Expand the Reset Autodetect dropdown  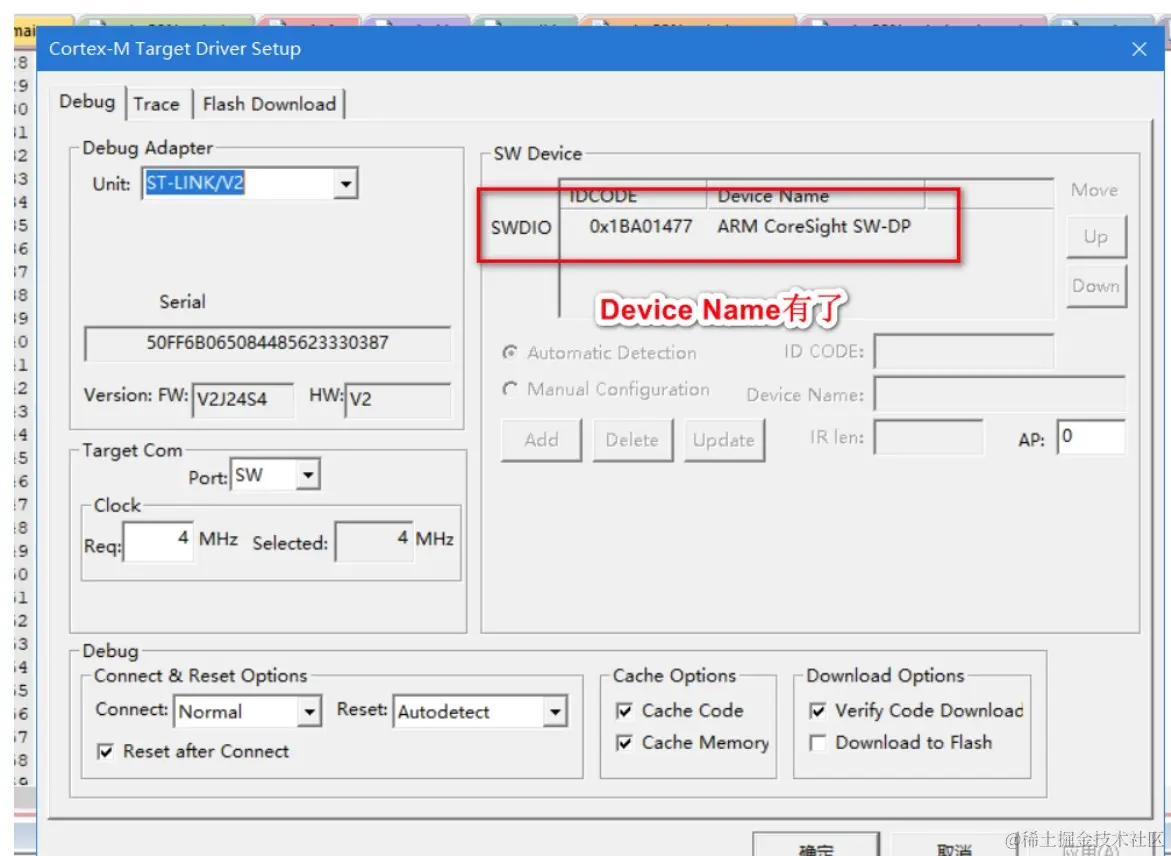tap(554, 712)
